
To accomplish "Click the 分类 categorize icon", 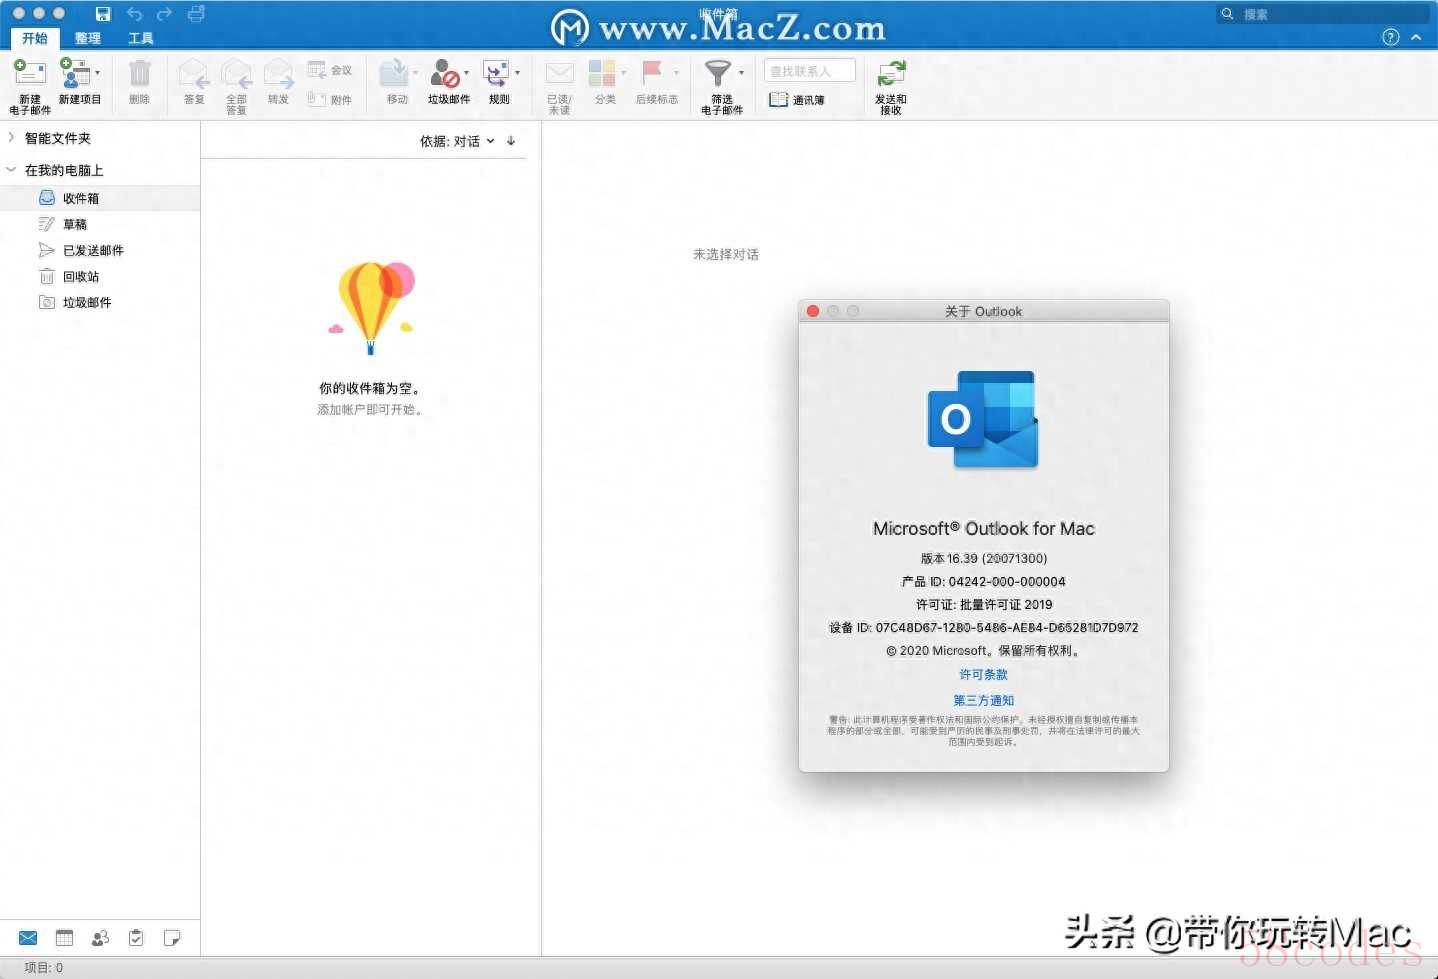I will [x=602, y=73].
